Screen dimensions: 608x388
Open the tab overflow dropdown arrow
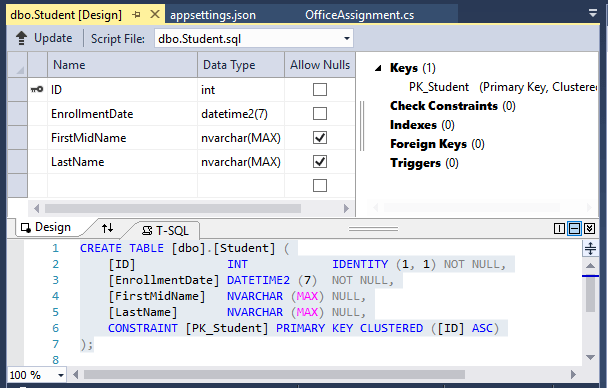592,13
